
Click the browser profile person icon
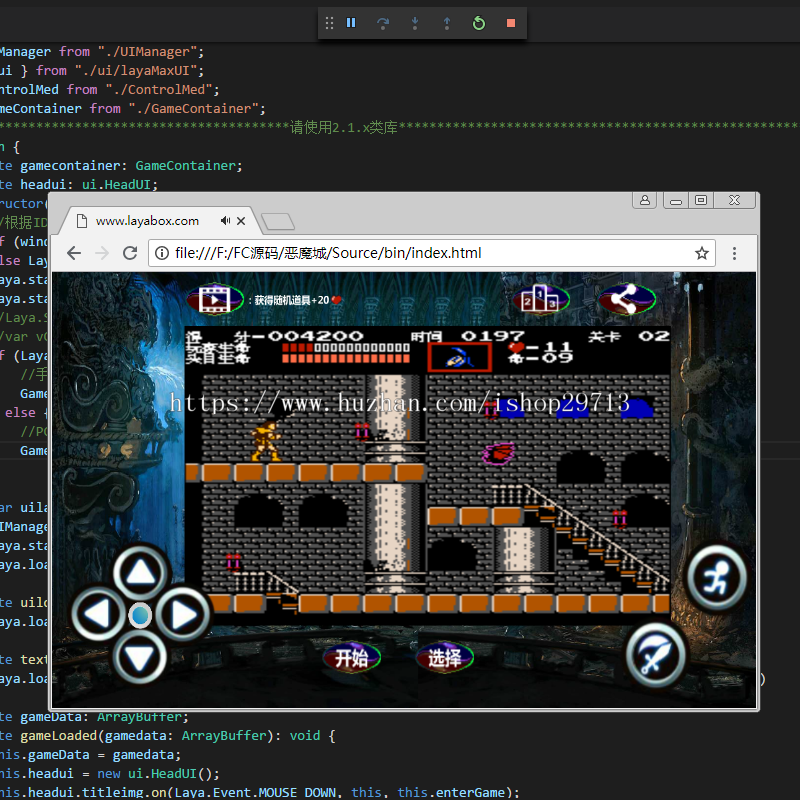tap(645, 200)
